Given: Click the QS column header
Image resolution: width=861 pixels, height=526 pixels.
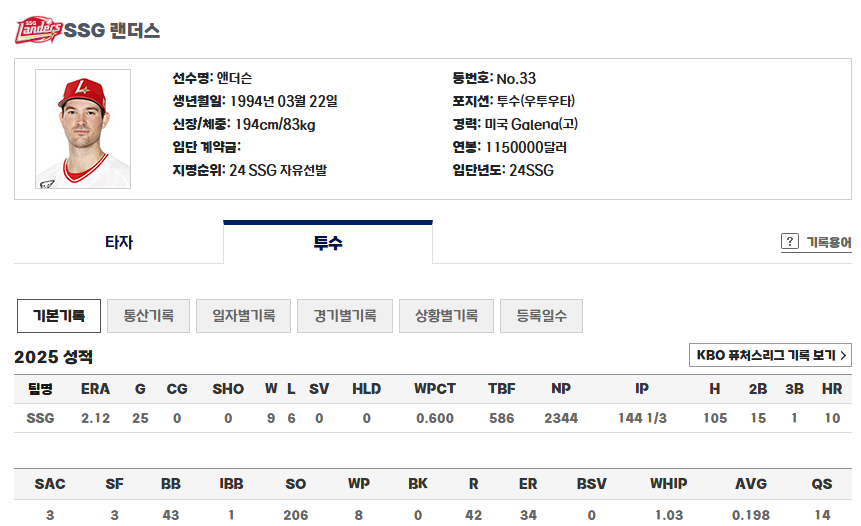Looking at the screenshot, I should 822,484.
